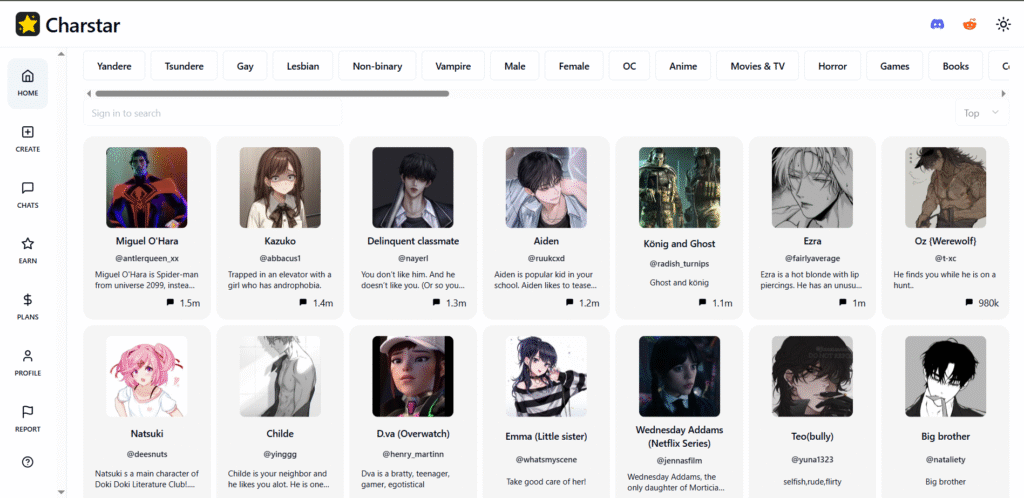Open Natsuki character avatar

point(147,377)
